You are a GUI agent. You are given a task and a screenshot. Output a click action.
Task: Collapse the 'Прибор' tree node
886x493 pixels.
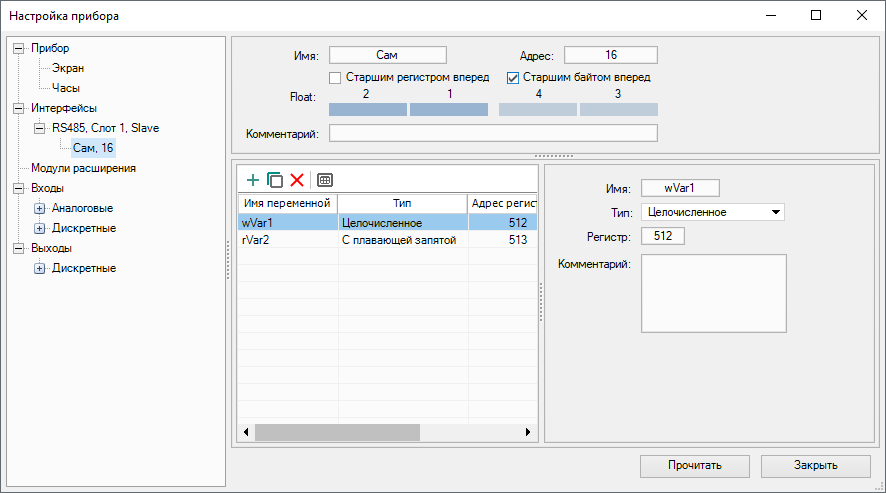(19, 48)
